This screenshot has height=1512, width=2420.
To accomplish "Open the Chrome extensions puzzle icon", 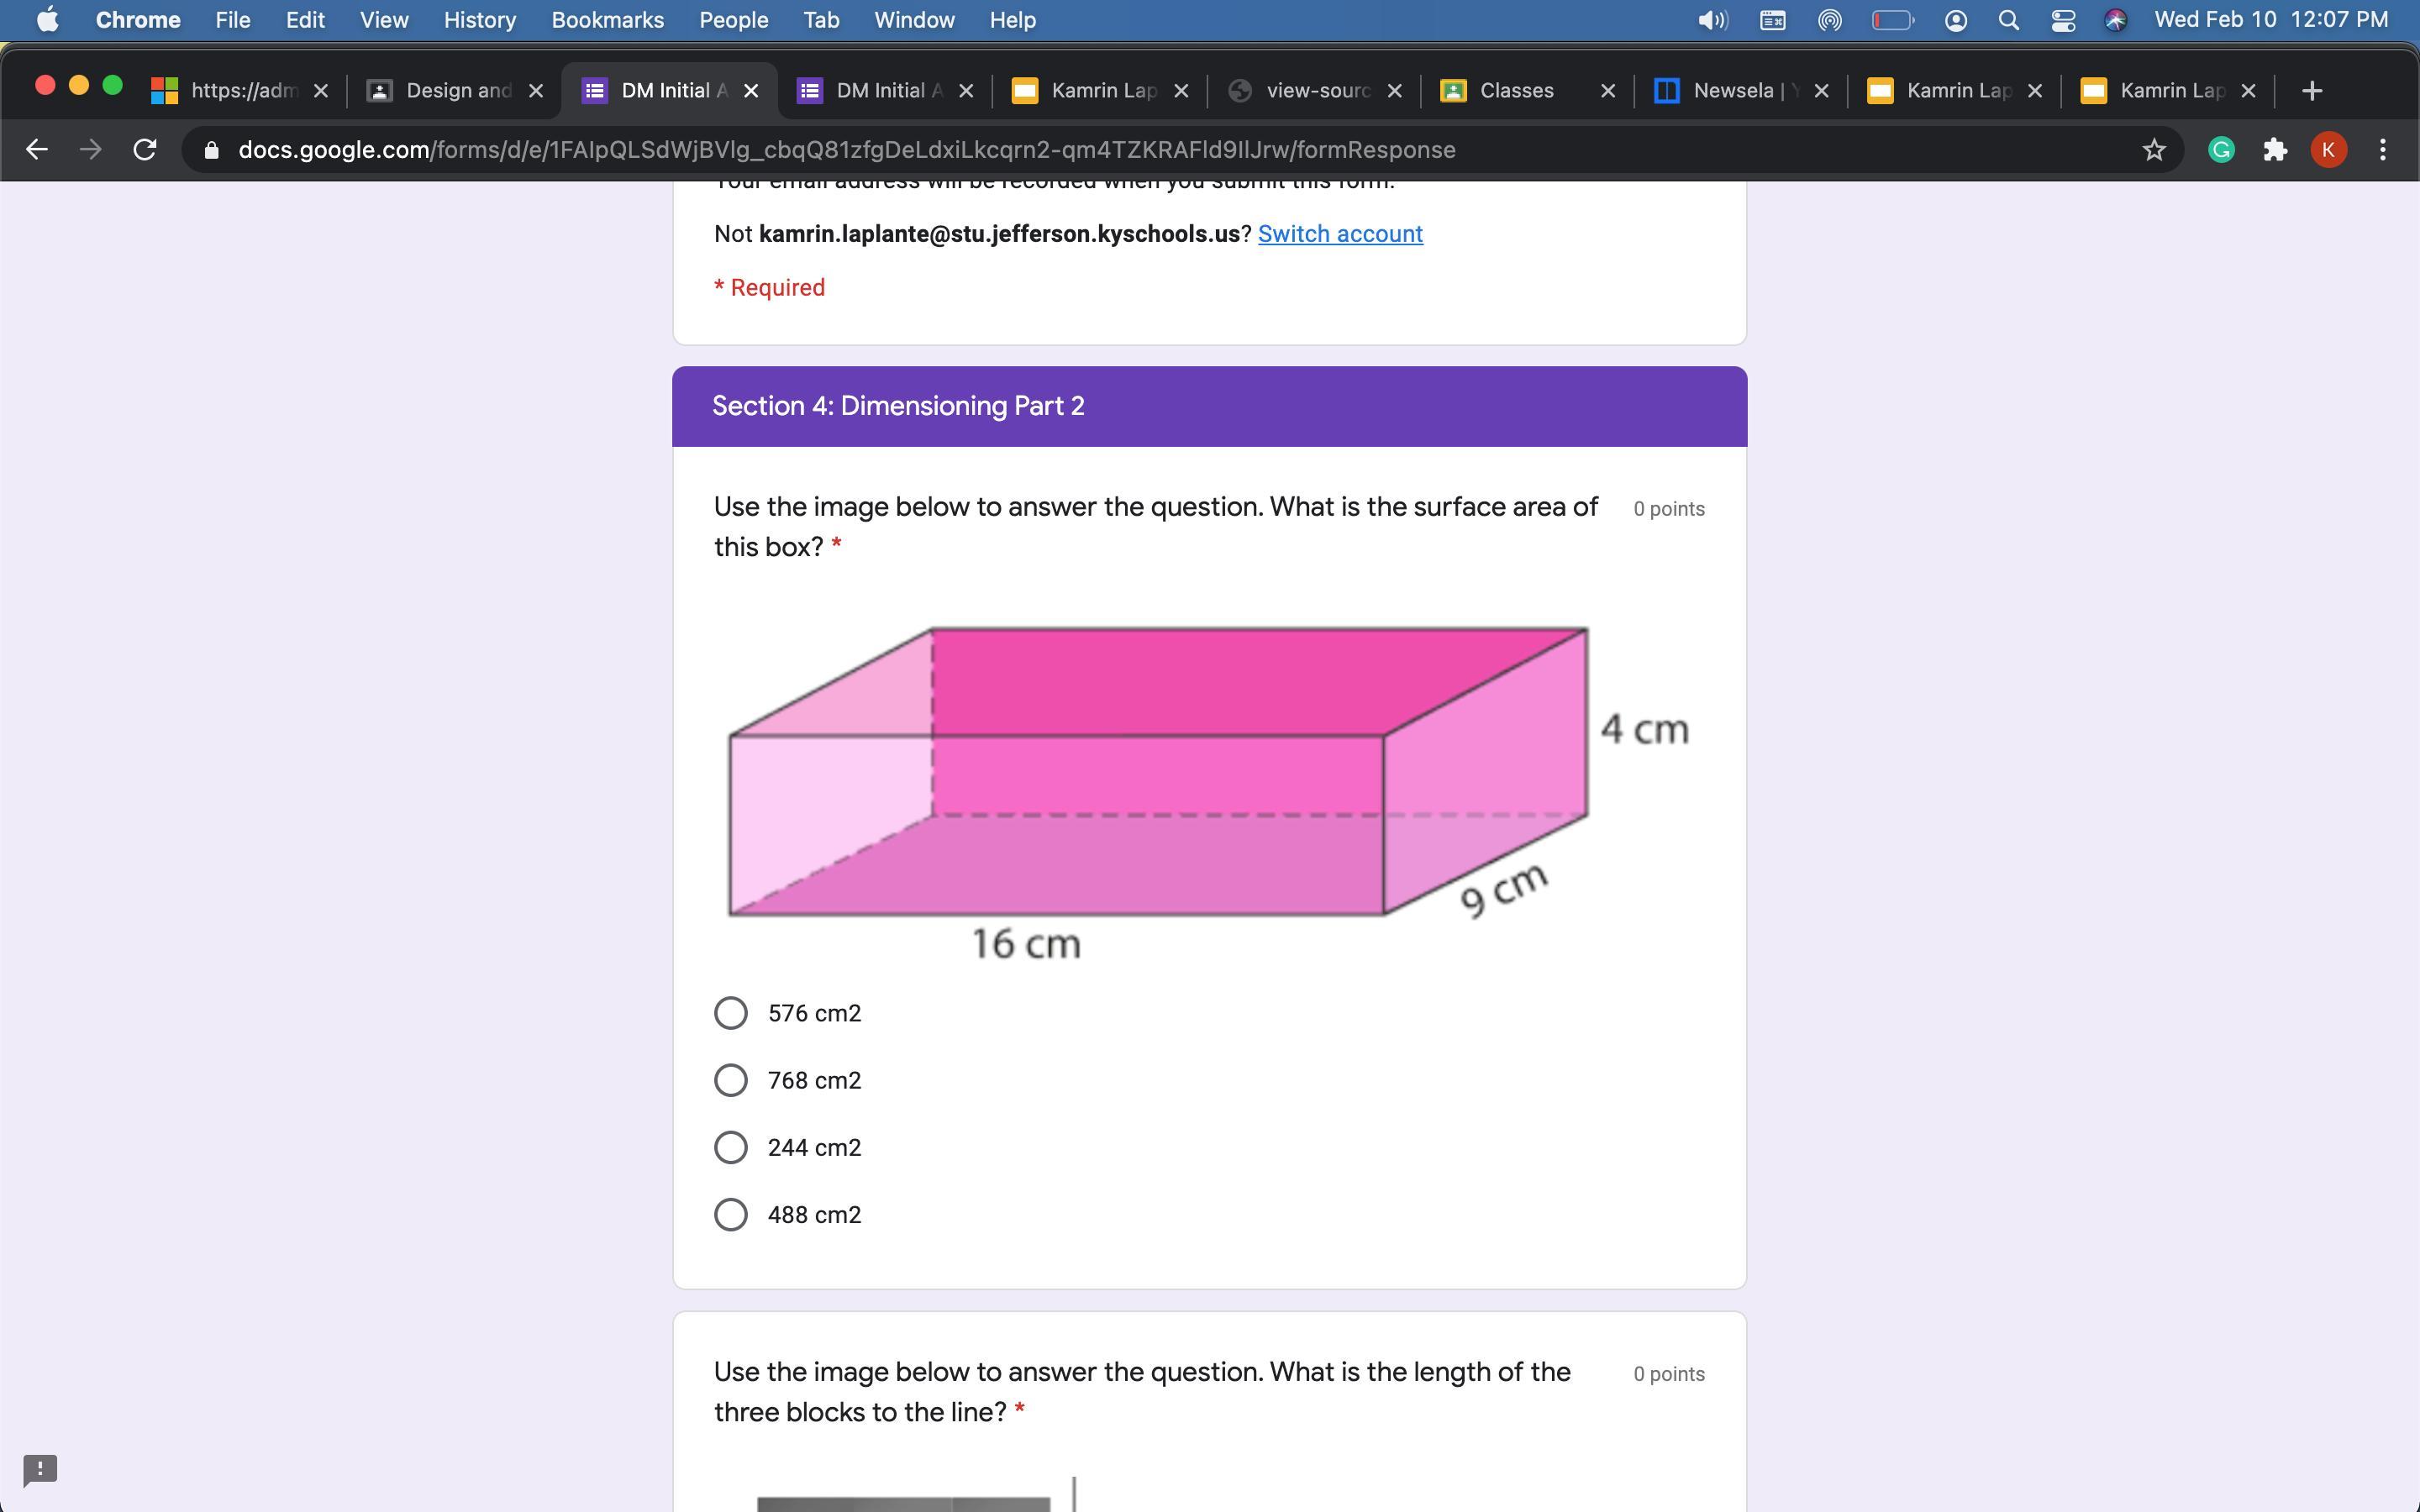I will point(2275,150).
